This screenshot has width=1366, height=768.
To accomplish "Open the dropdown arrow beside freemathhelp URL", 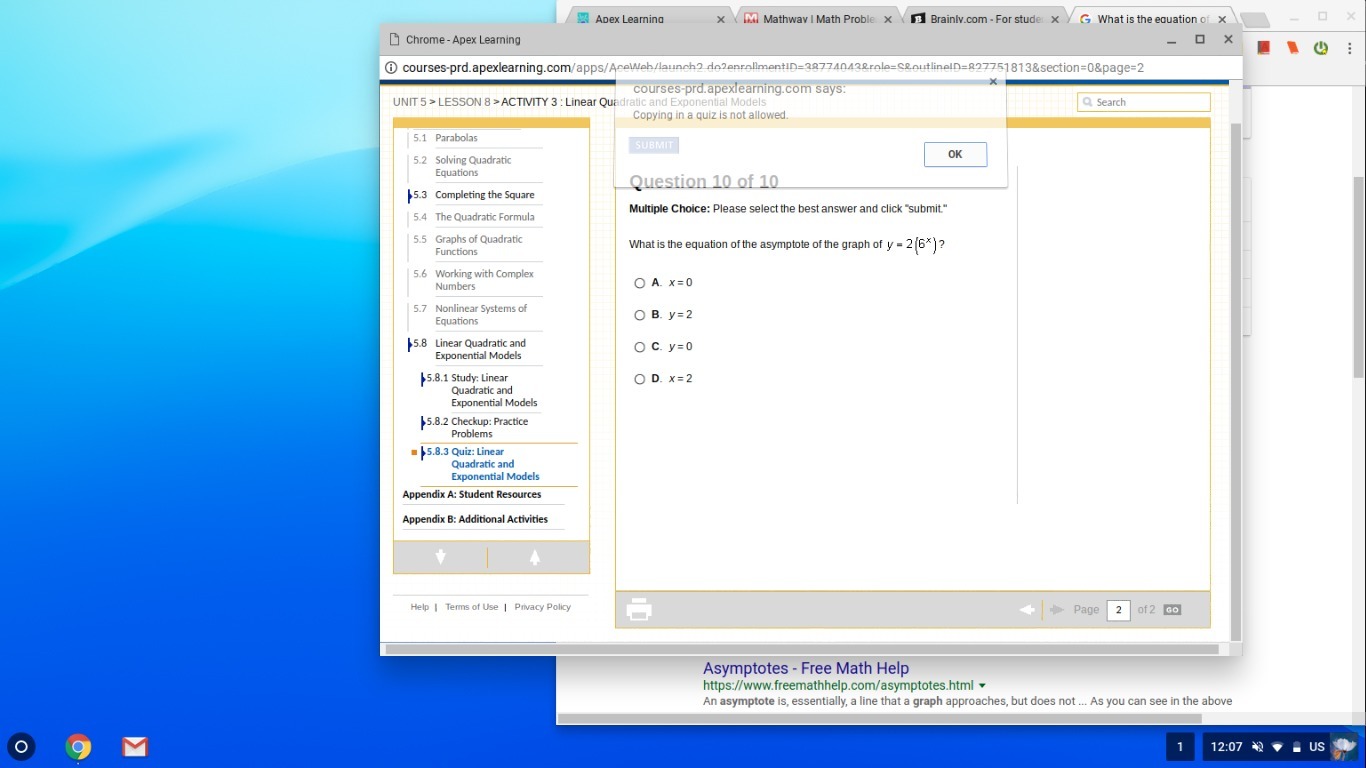I will tap(982, 686).
